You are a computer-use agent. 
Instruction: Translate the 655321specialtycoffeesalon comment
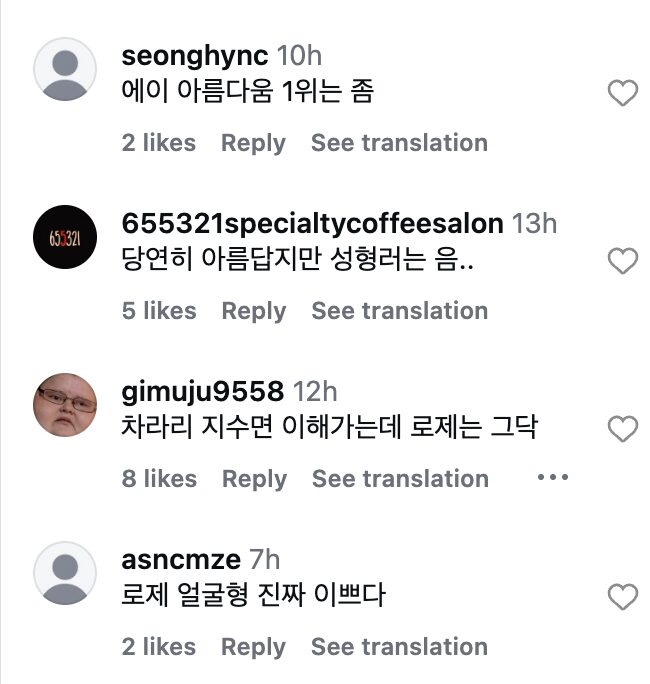[x=399, y=311]
